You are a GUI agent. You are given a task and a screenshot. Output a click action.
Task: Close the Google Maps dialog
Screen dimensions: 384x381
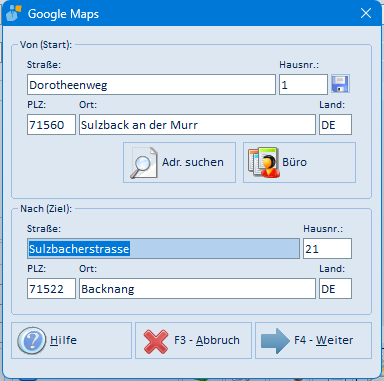[366, 14]
